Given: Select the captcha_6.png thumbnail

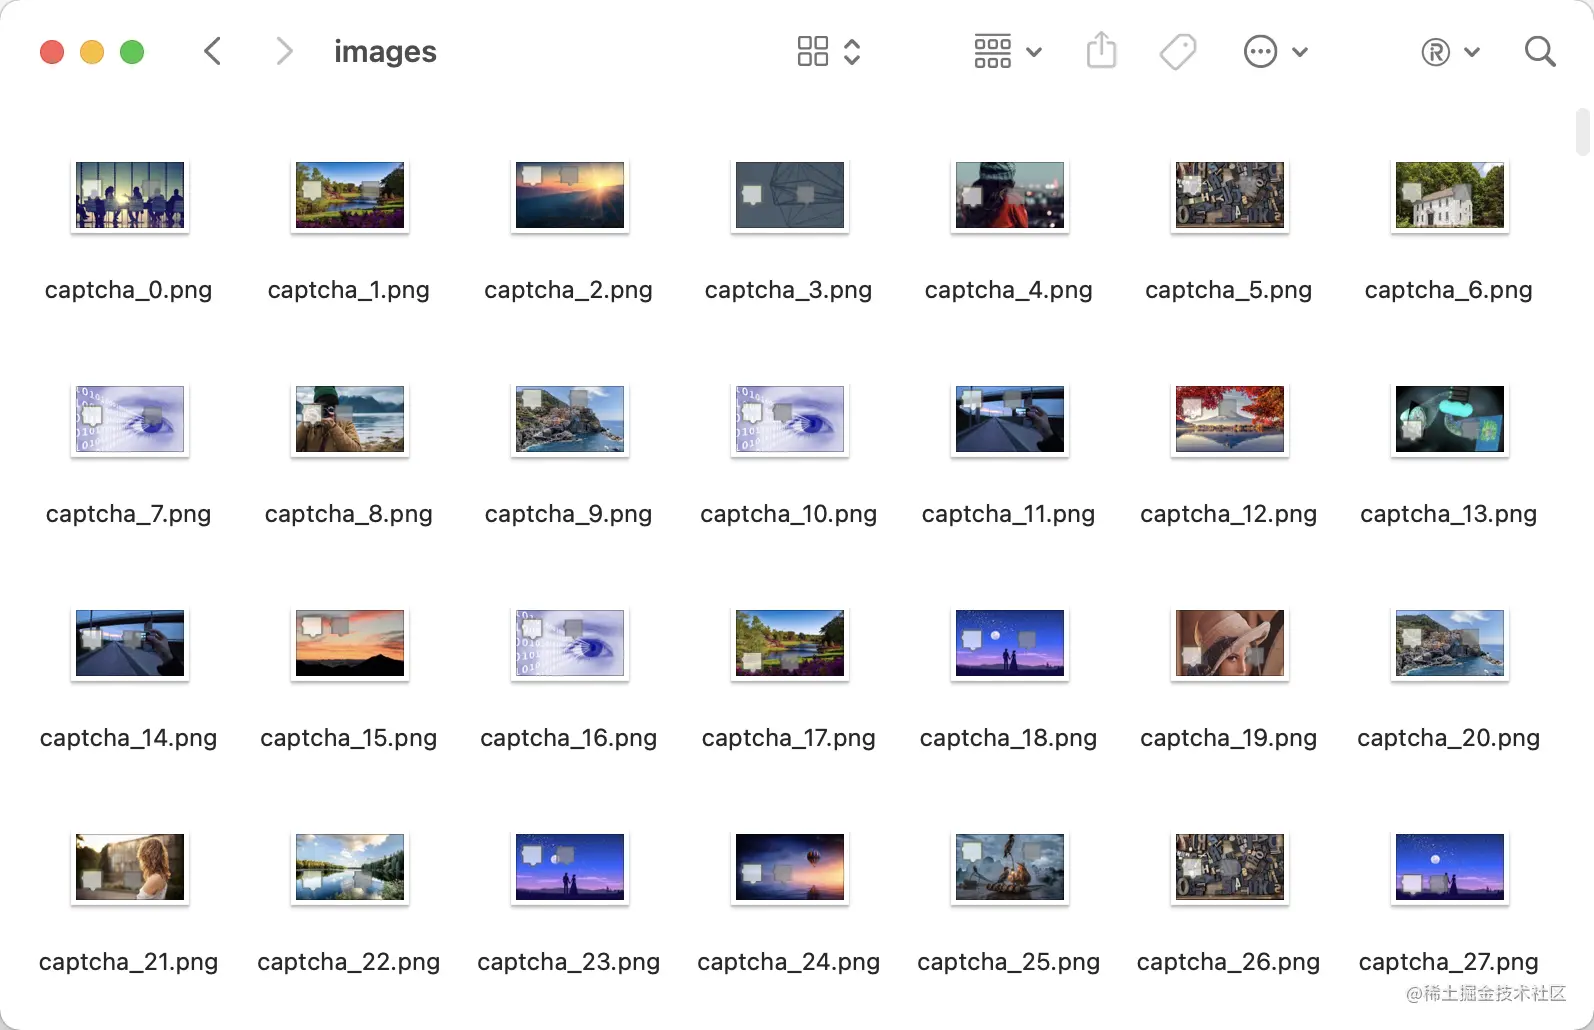Looking at the screenshot, I should pyautogui.click(x=1450, y=195).
